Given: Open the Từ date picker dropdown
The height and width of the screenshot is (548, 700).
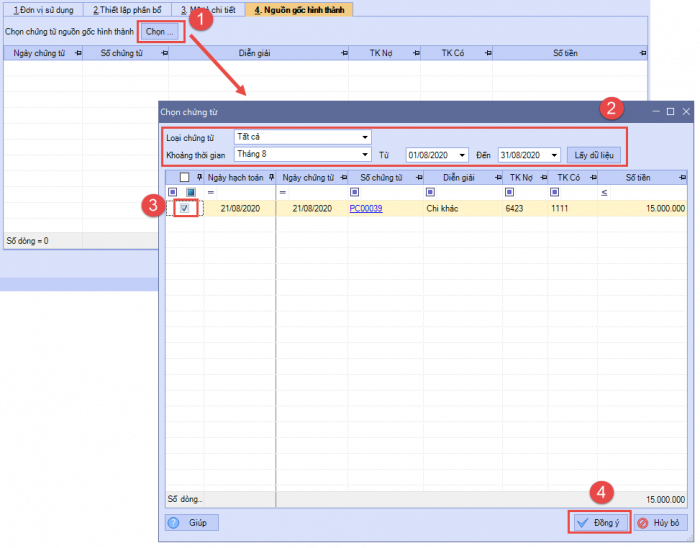Looking at the screenshot, I should pyautogui.click(x=461, y=155).
